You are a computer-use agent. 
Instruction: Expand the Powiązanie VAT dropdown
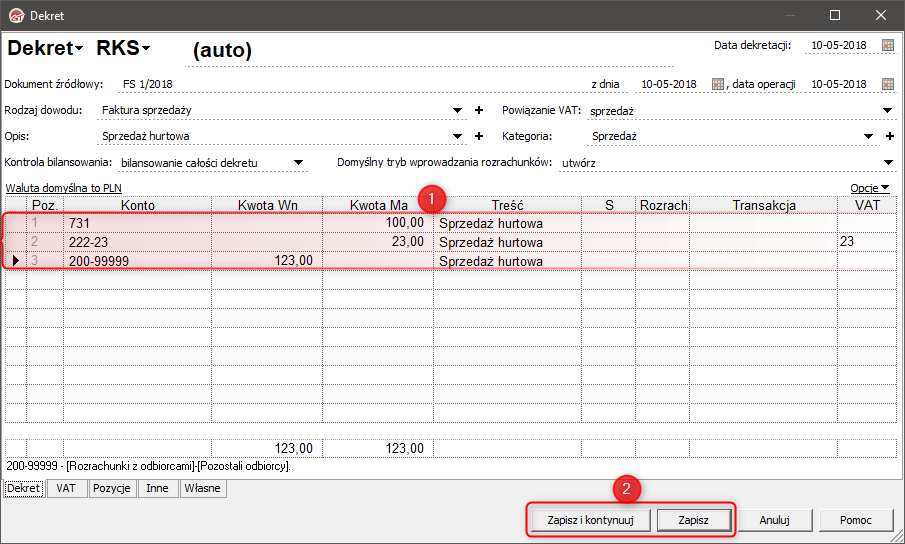[x=888, y=110]
